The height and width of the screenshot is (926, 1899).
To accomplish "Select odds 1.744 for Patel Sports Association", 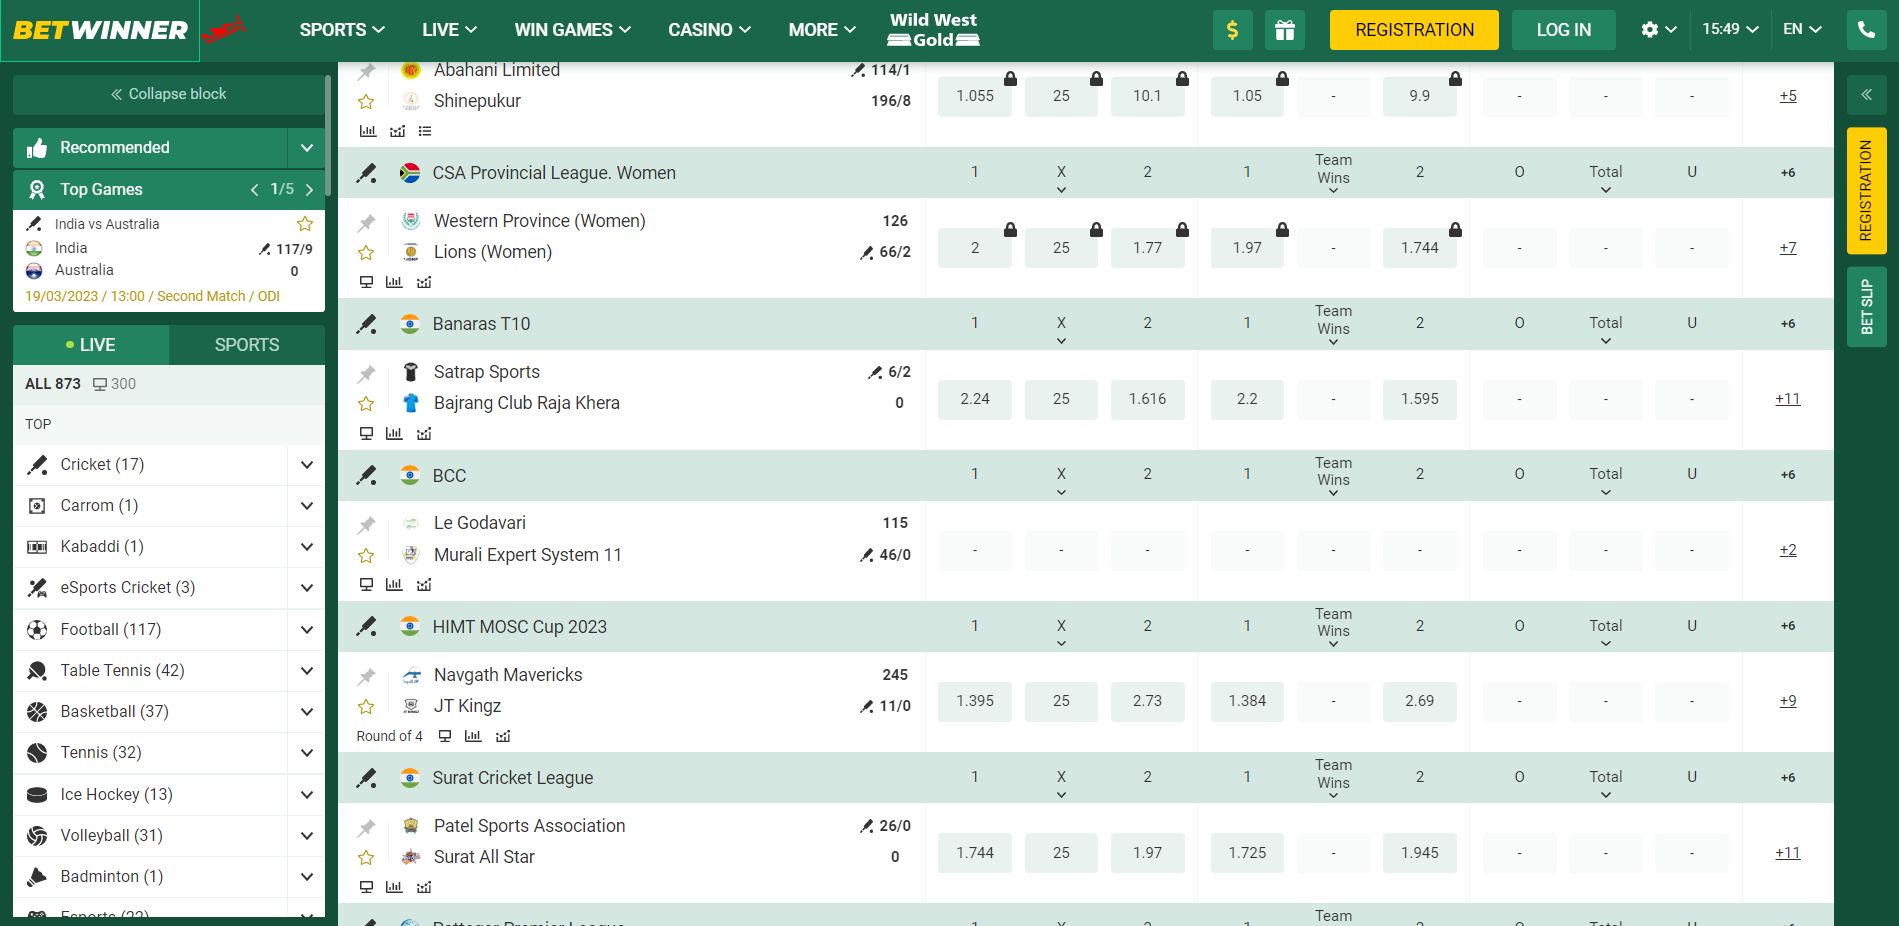I will coord(975,853).
